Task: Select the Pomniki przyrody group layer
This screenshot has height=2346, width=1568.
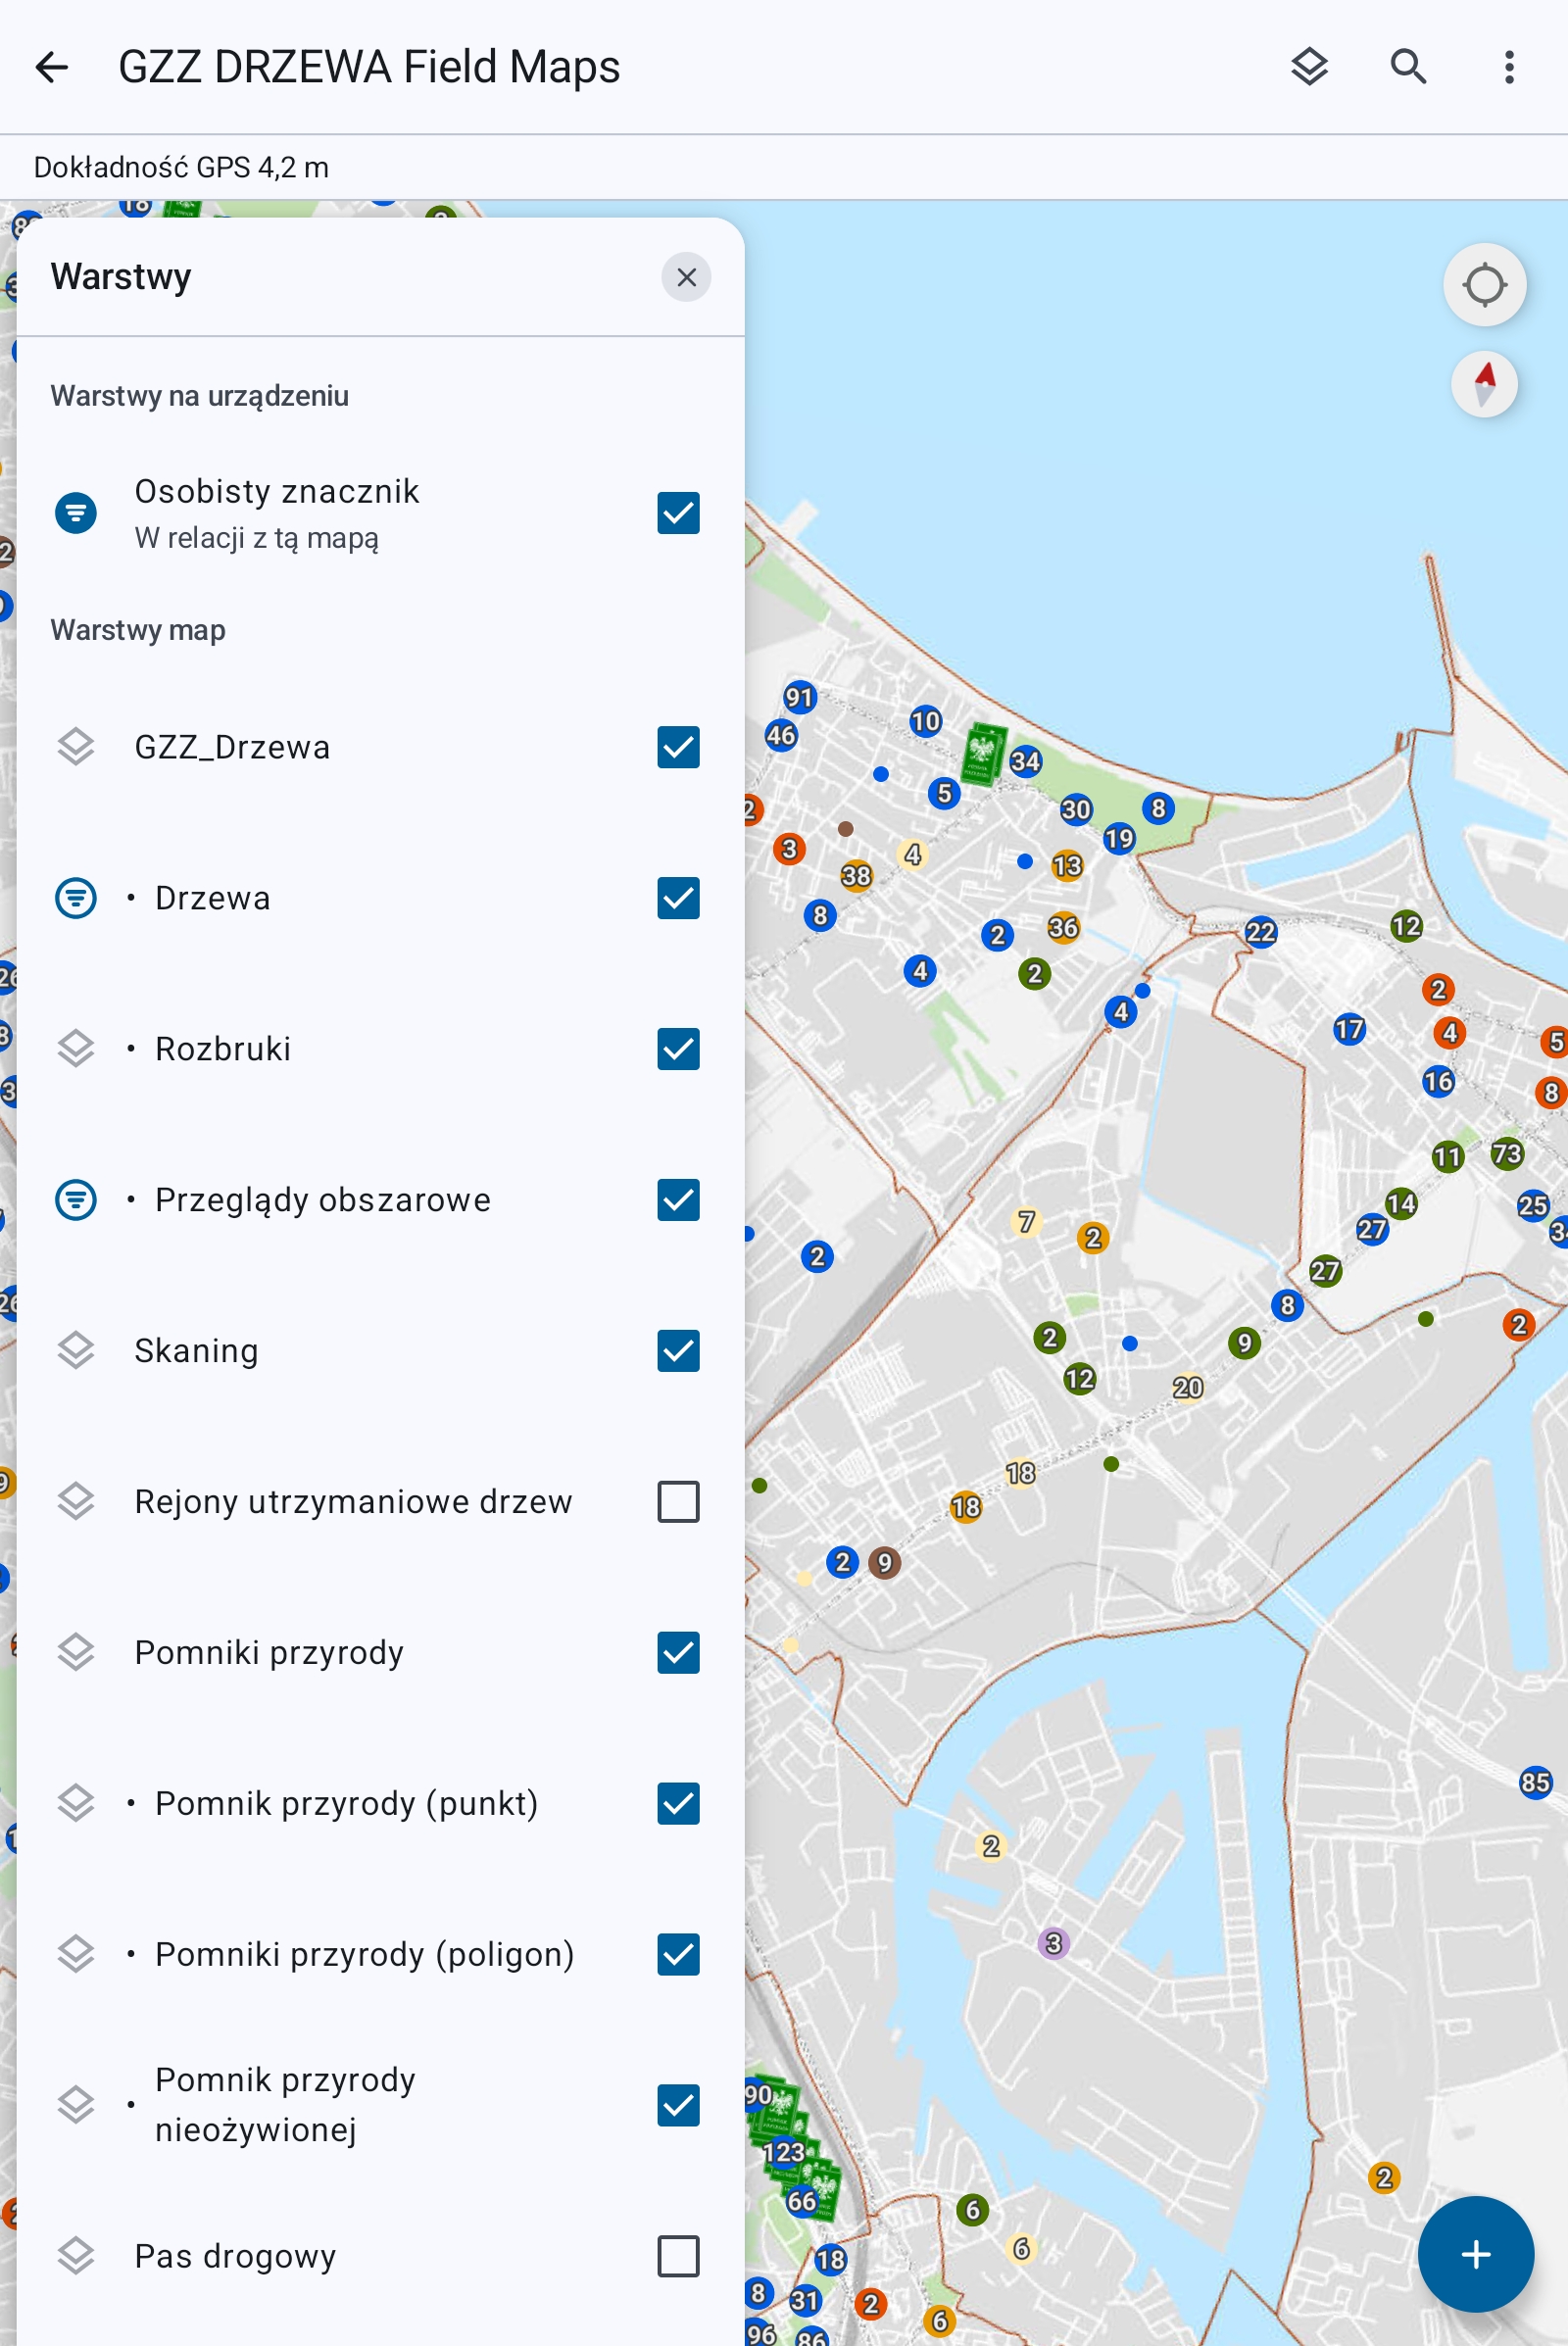Action: [x=268, y=1652]
